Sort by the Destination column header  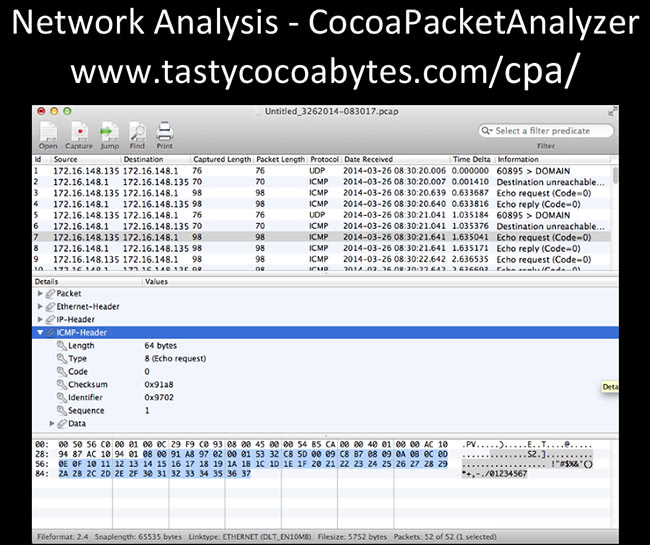(x=155, y=159)
